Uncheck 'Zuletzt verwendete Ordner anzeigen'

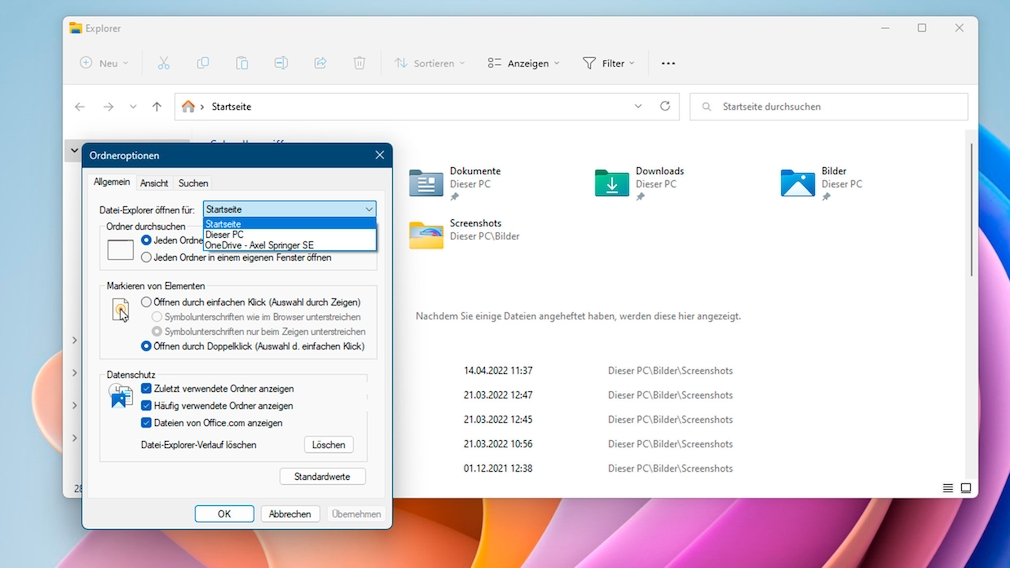[x=147, y=389]
